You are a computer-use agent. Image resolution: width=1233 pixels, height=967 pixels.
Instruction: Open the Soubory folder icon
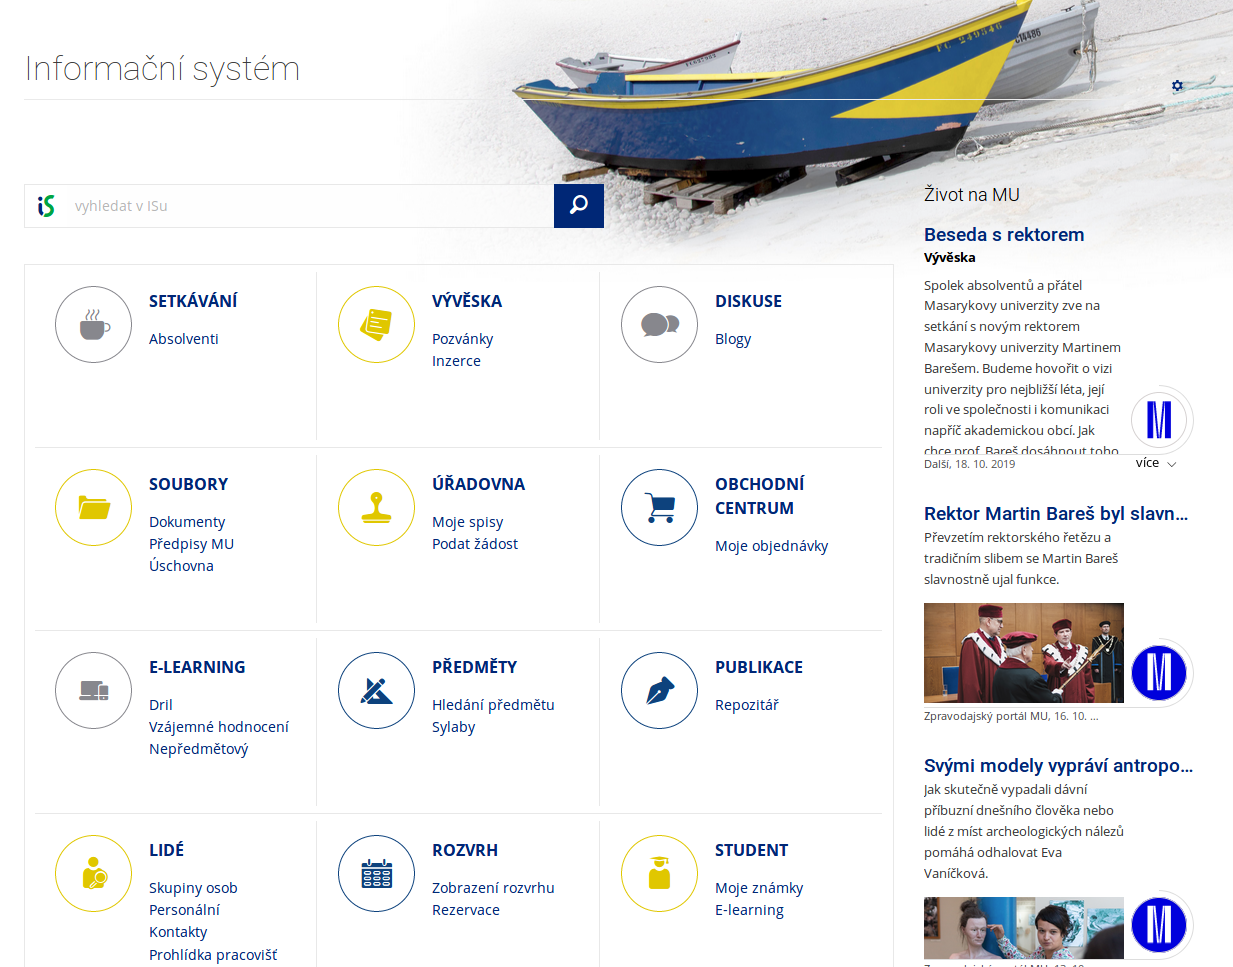pos(94,508)
